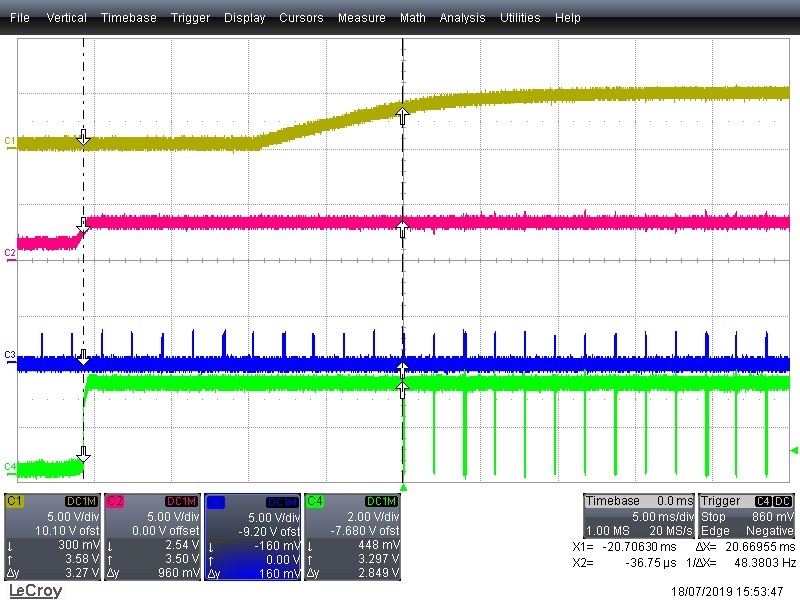Click the C2 DC1M coupling badge
Viewport: 800px width, 600px height.
[182, 502]
